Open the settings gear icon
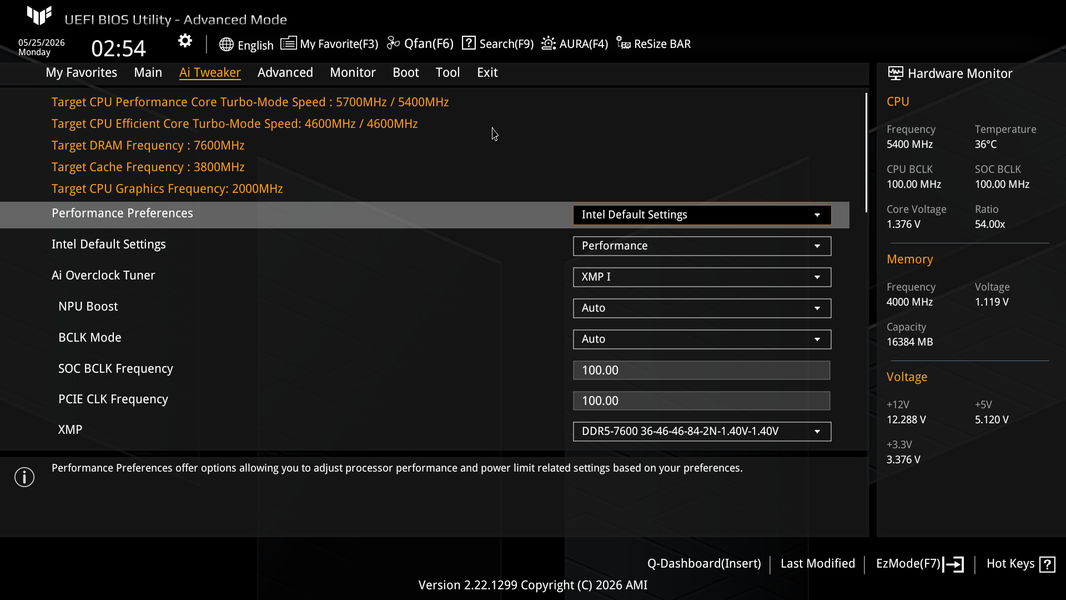 pos(185,41)
